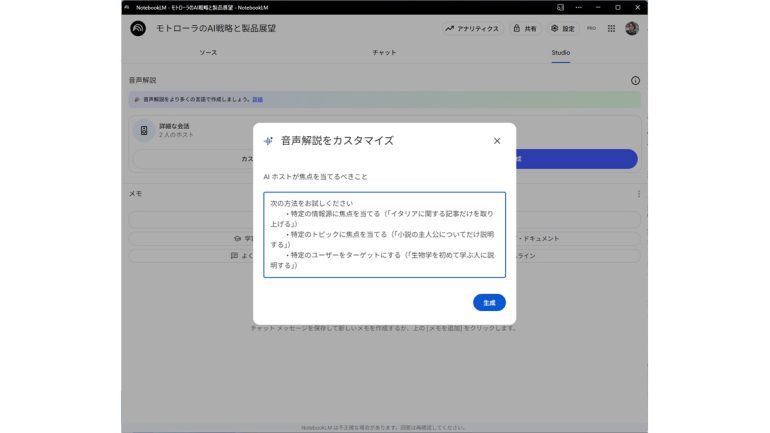Viewport: 770px width, 433px height.
Task: Focus the AI host focus text field
Action: pos(385,235)
